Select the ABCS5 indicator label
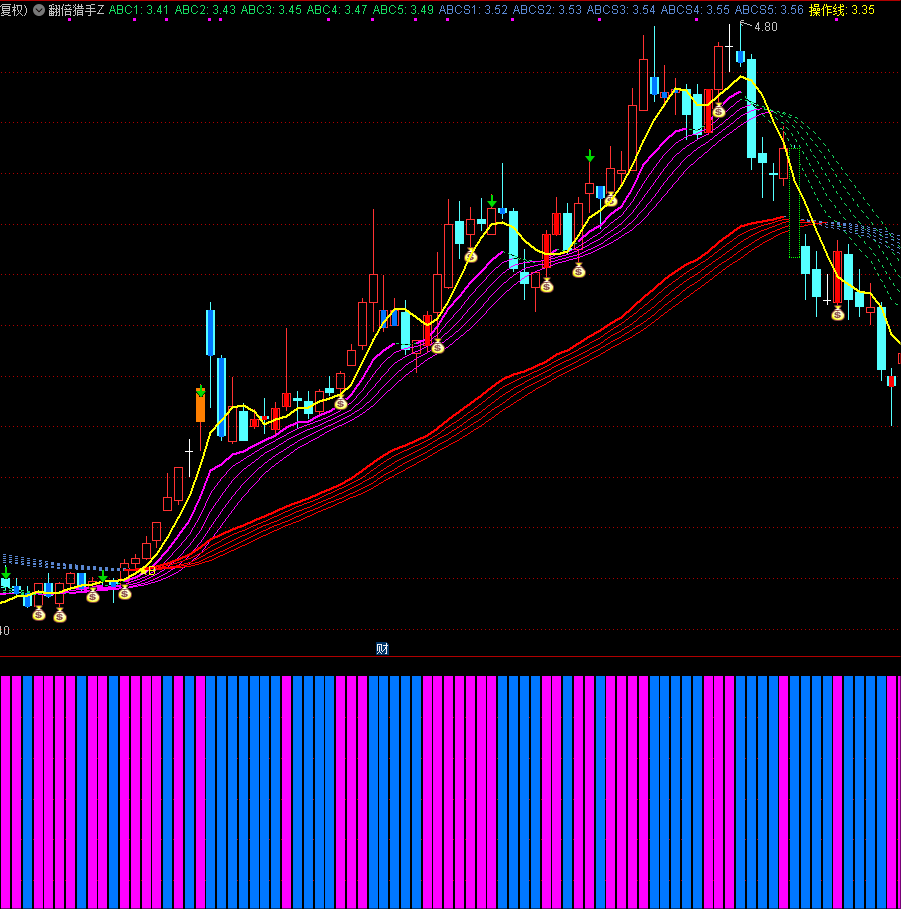 769,10
